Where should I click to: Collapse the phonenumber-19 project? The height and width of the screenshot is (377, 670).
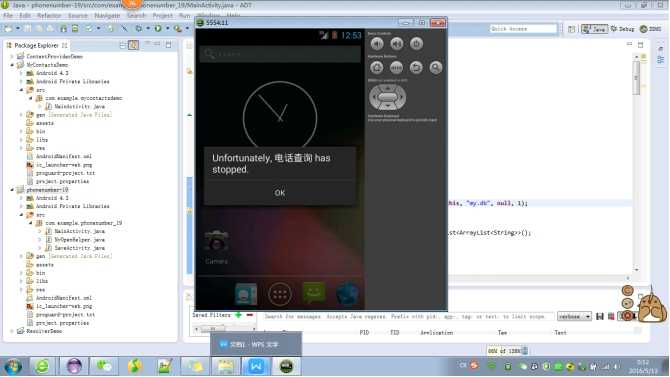coord(12,190)
